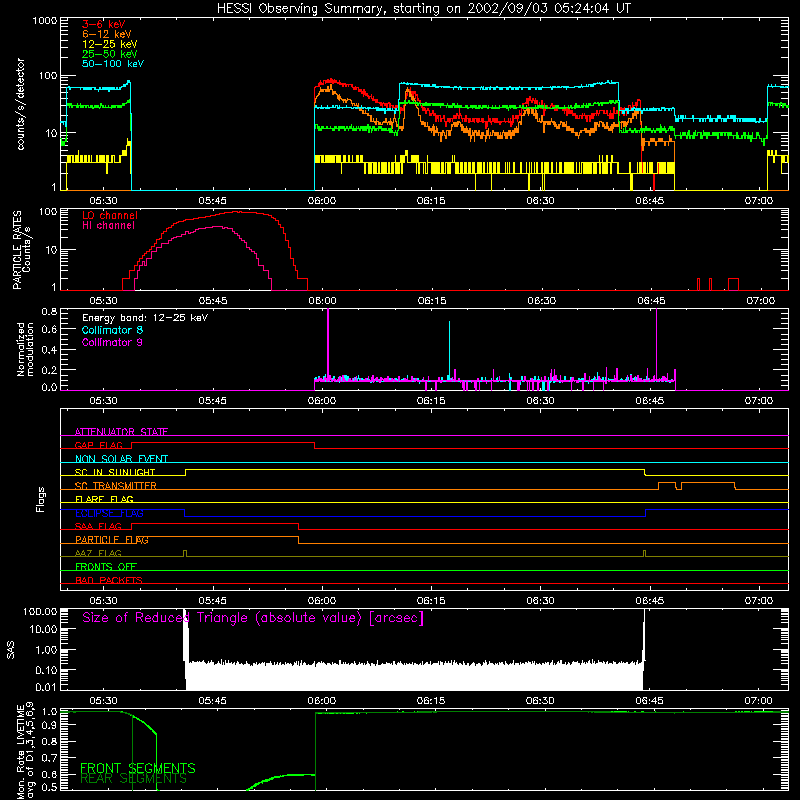Screen dimensions: 800x800
Task: Click the PARTICLE FLAG label
Action: [x=112, y=539]
